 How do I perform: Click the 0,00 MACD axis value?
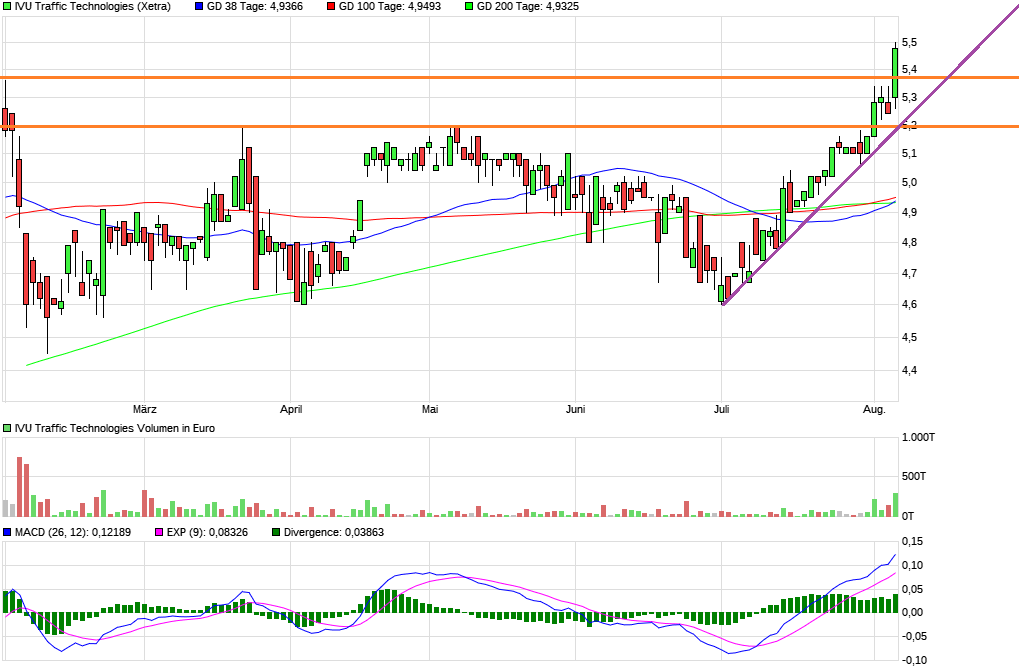pyautogui.click(x=912, y=612)
